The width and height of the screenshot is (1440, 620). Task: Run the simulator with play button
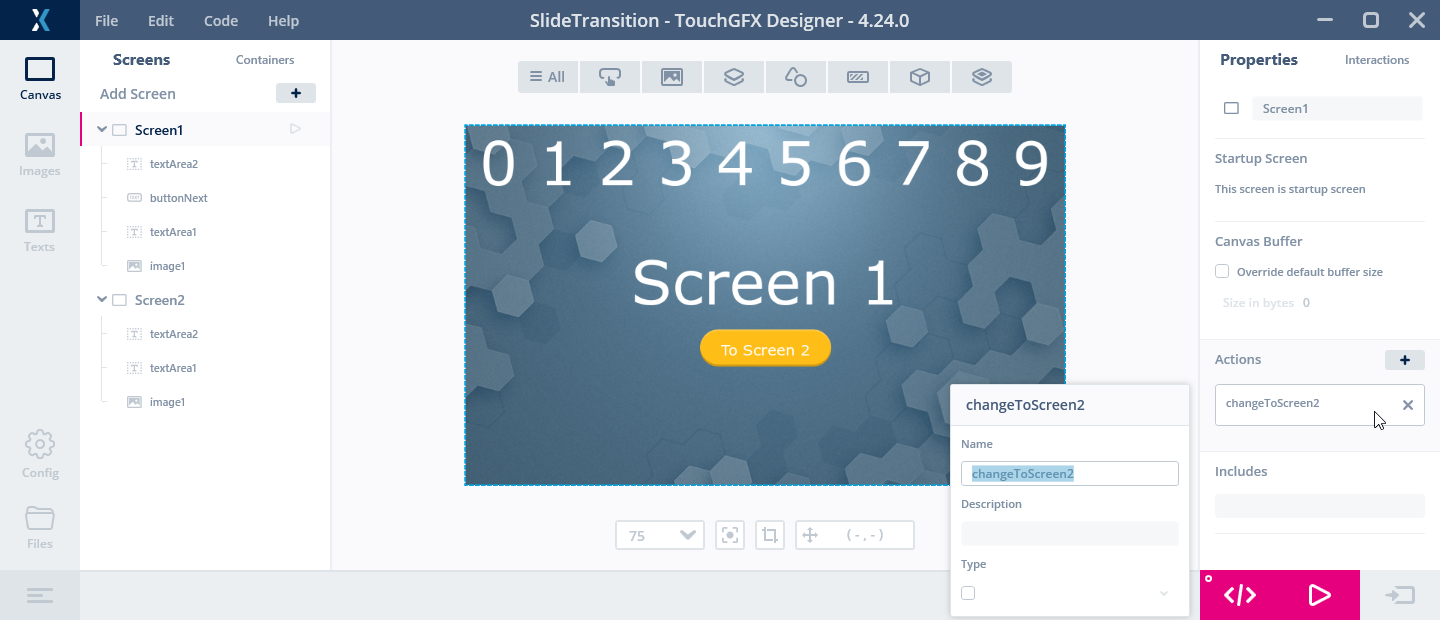click(1319, 595)
